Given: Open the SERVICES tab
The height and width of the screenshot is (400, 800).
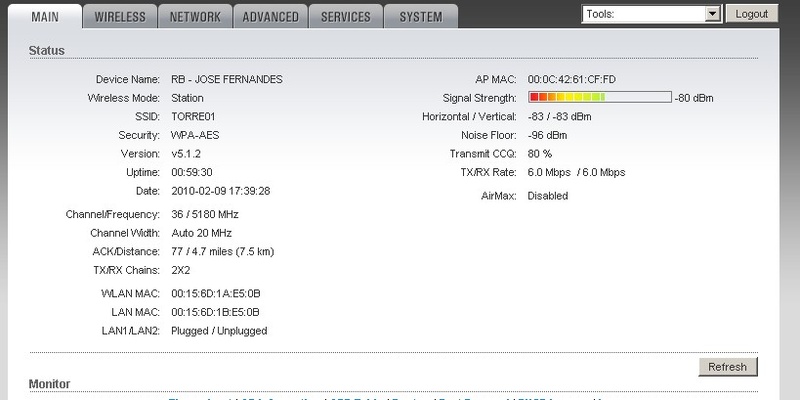Looking at the screenshot, I should 345,17.
